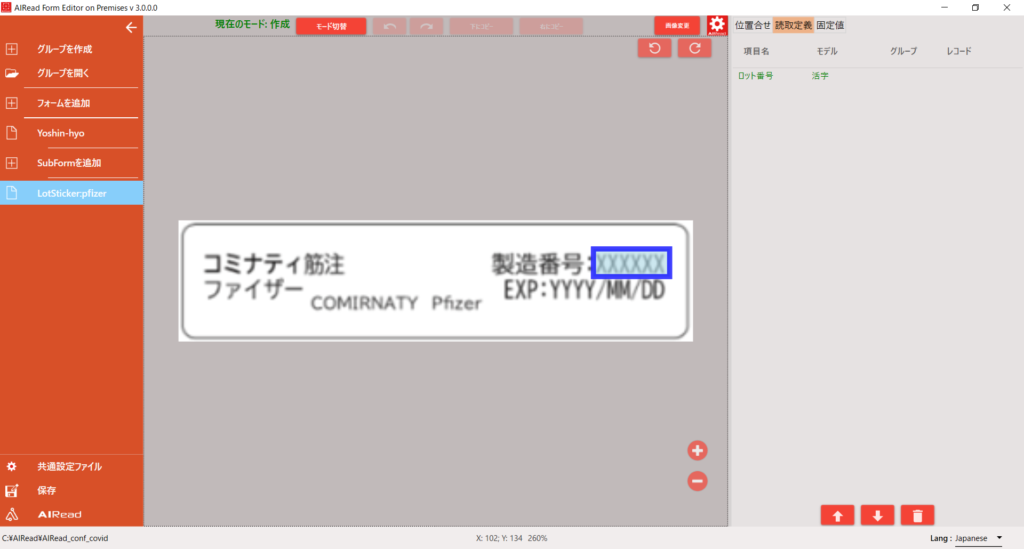Click the 項目名 column header
Screen dimensions: 1024x549
pos(756,51)
